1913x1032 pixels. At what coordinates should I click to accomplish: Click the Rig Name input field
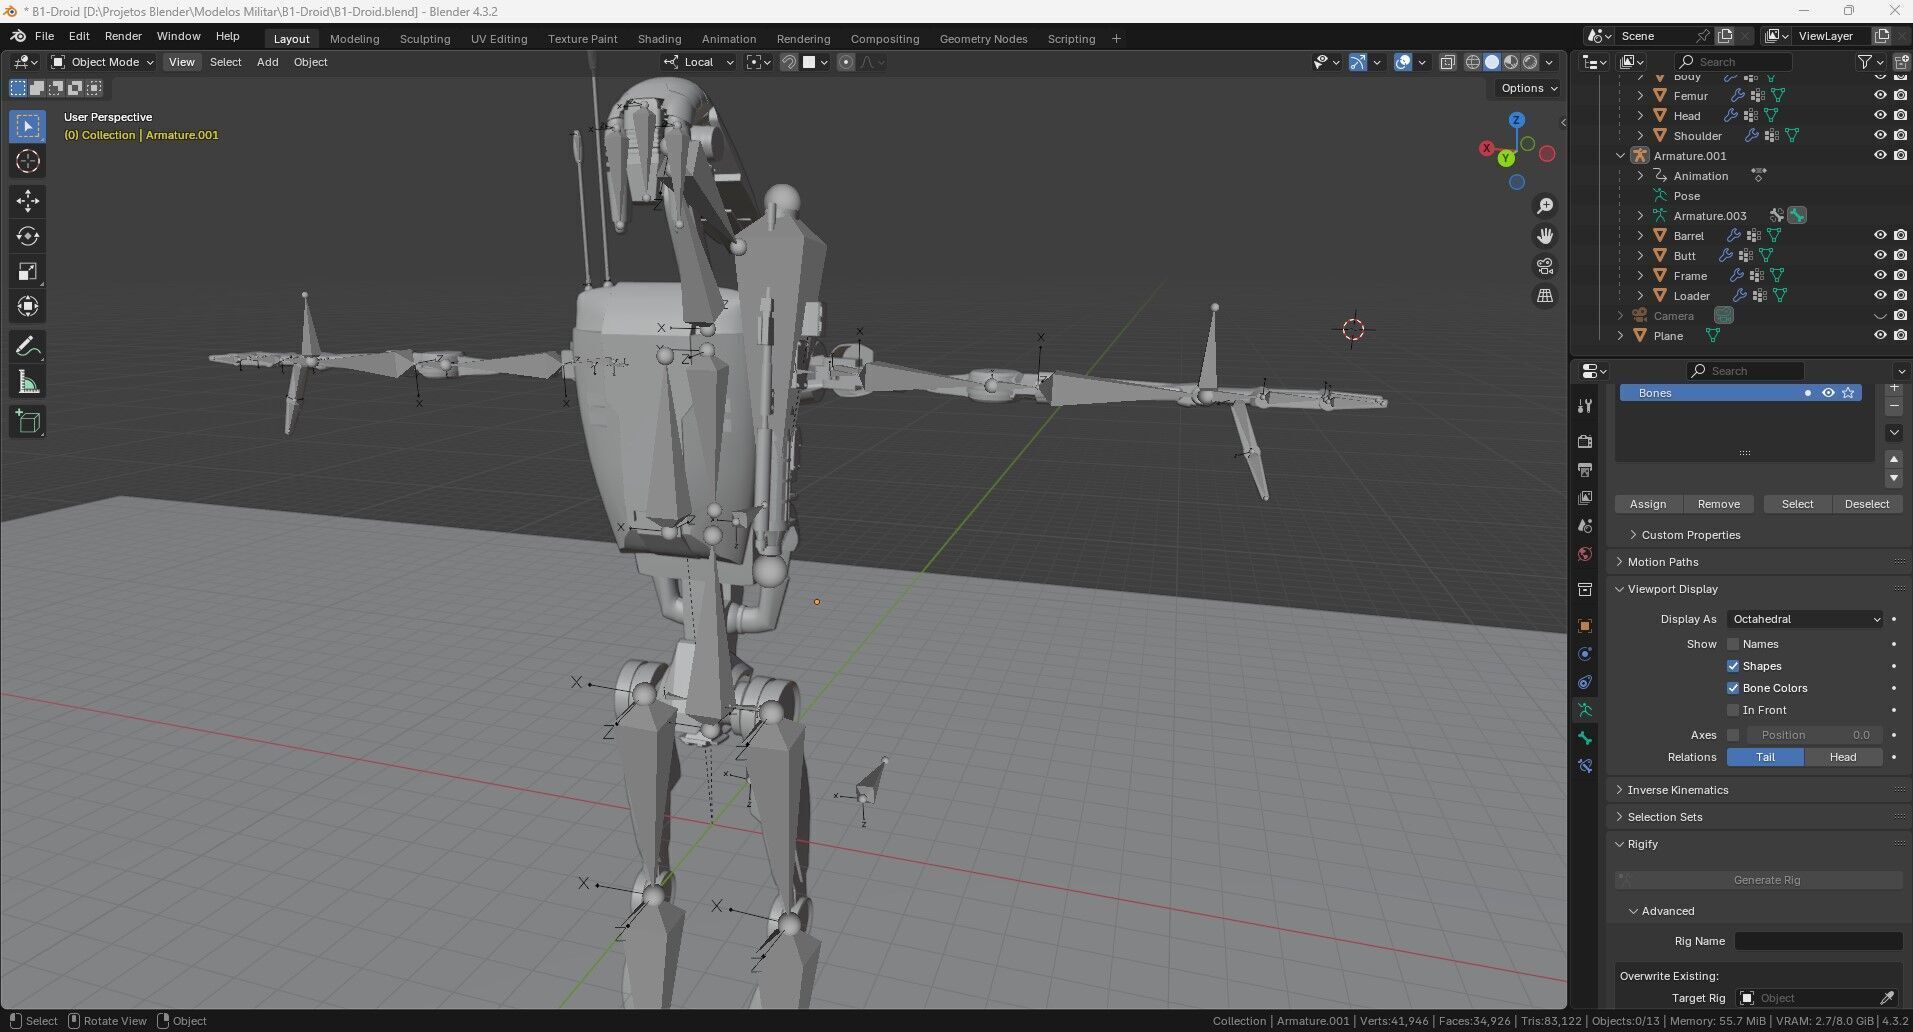[x=1818, y=941]
